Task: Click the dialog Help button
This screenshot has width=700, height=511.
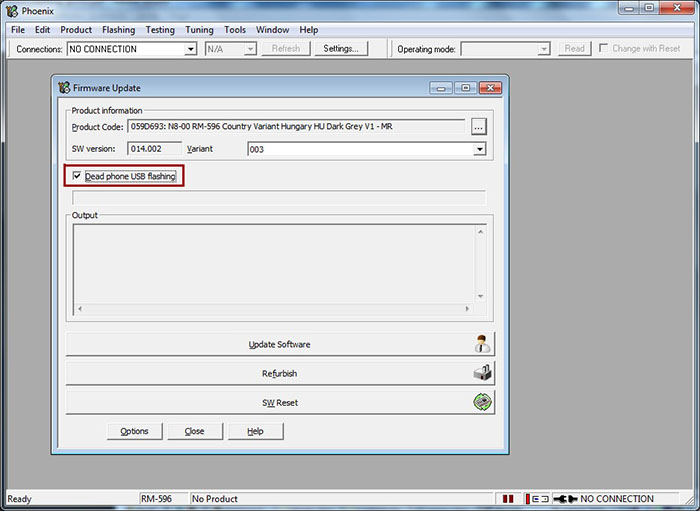Action: pos(255,431)
